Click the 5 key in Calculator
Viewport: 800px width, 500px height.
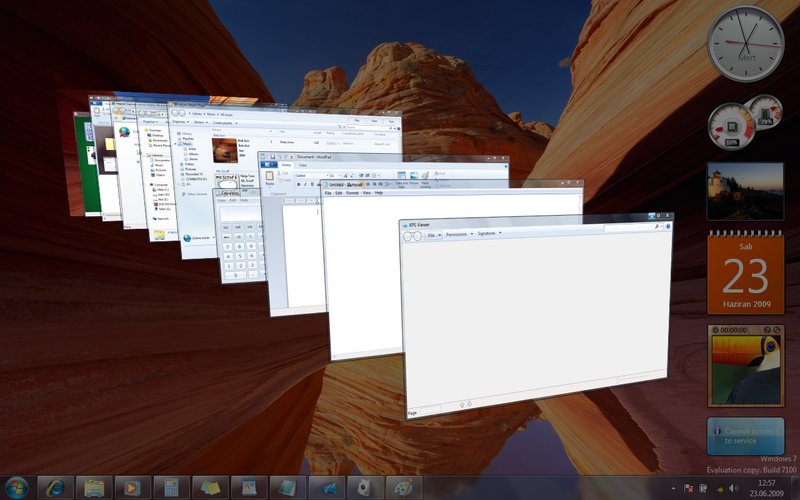pyautogui.click(x=239, y=256)
